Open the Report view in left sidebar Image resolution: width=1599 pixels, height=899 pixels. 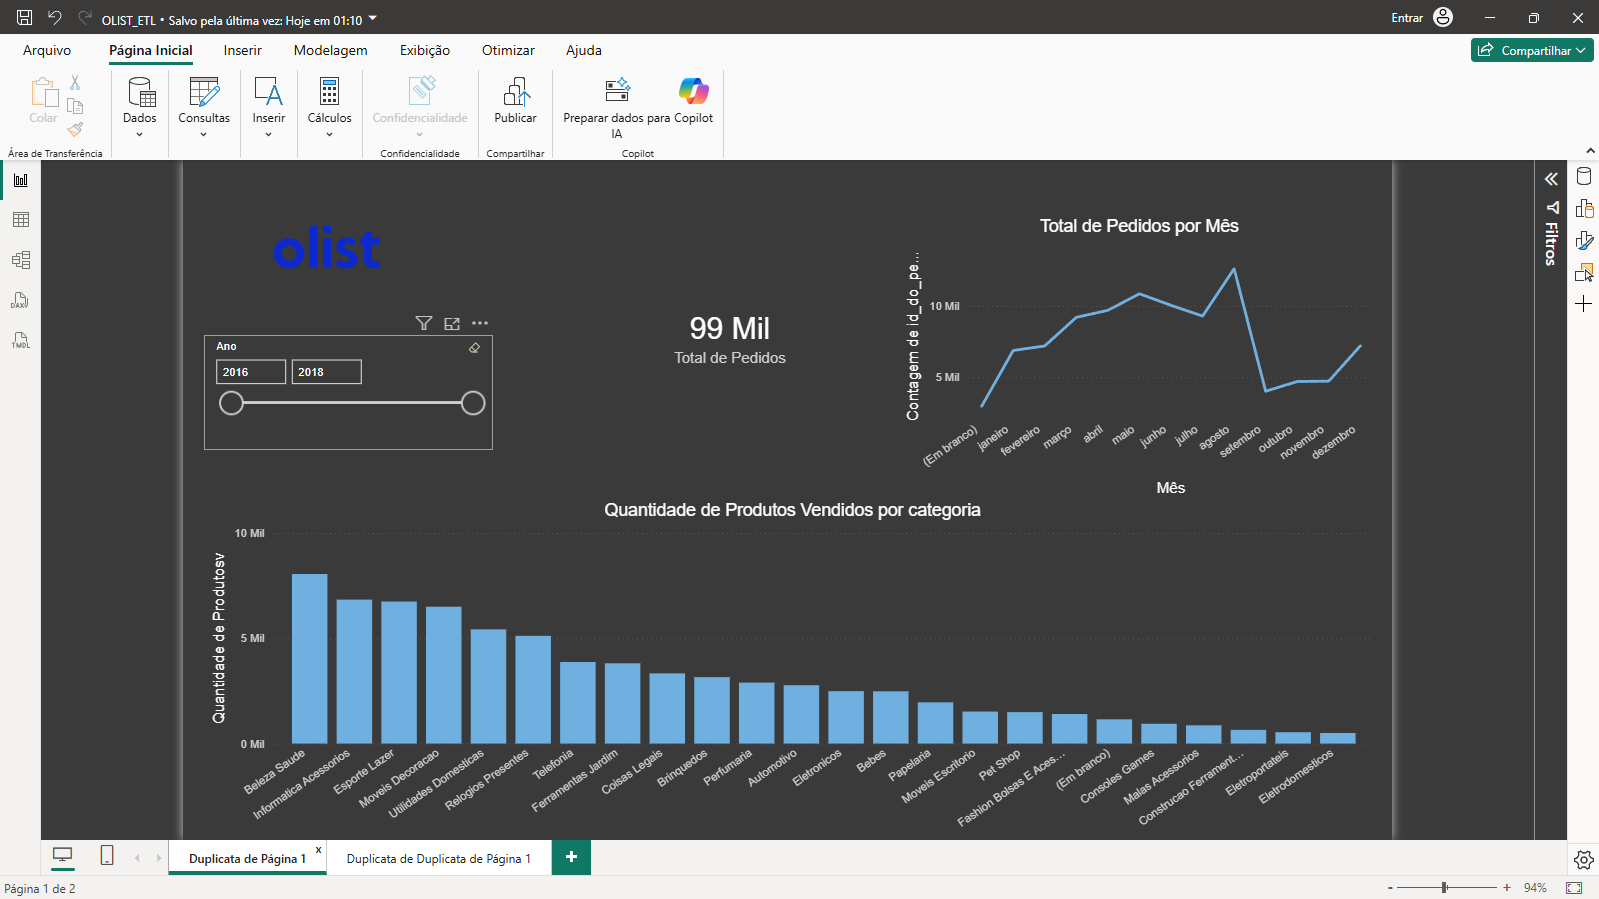point(20,180)
